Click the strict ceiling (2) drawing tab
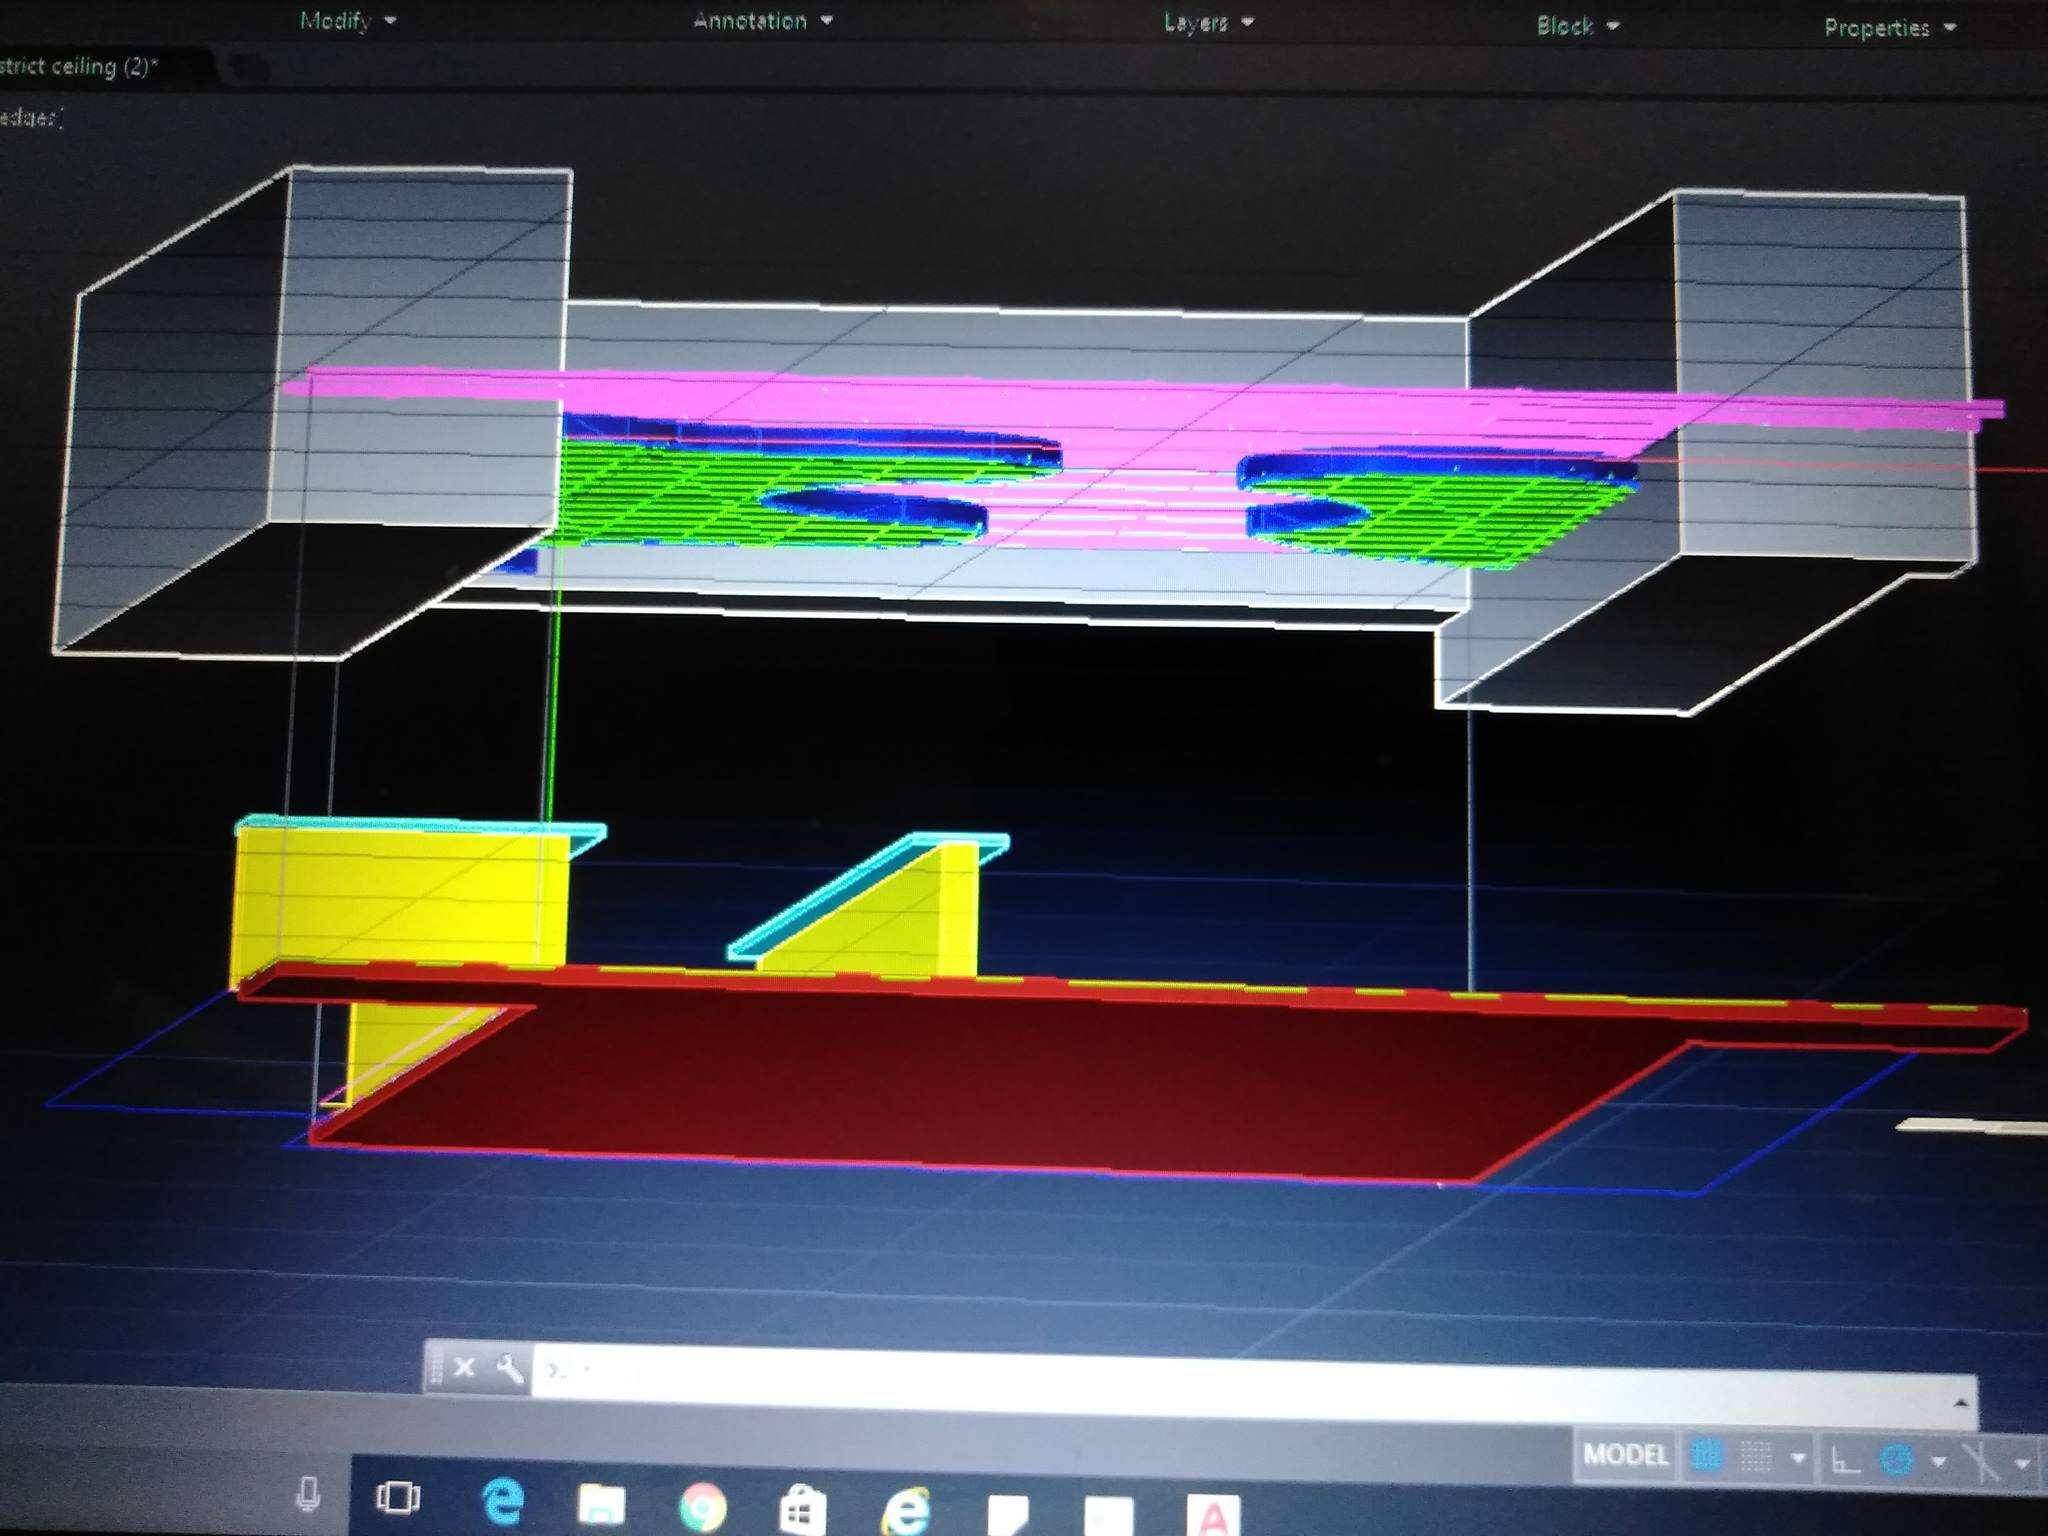This screenshot has width=2048, height=1536. click(80, 67)
